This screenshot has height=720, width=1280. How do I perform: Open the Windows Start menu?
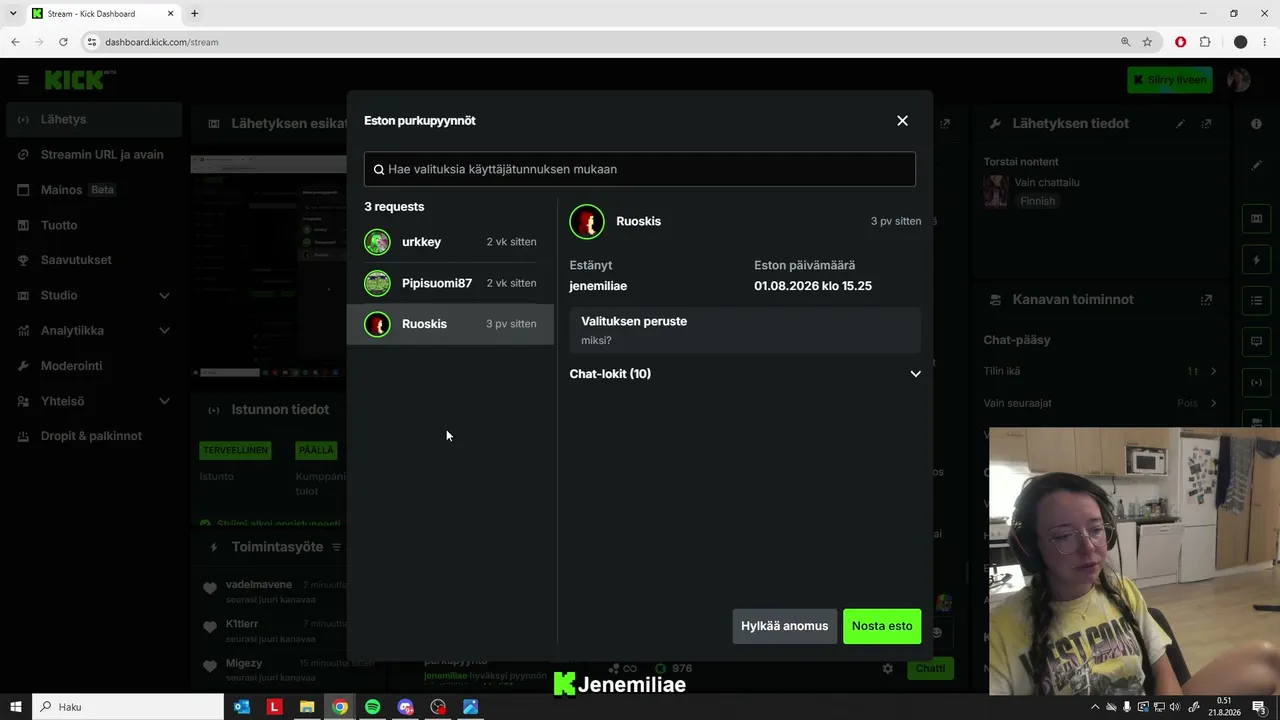point(16,707)
